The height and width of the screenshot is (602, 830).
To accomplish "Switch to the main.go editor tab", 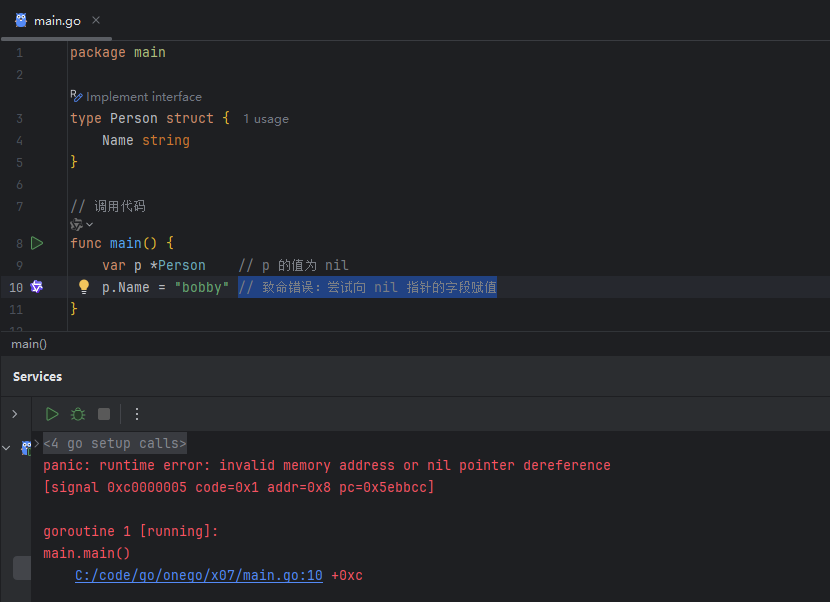I will click(57, 21).
